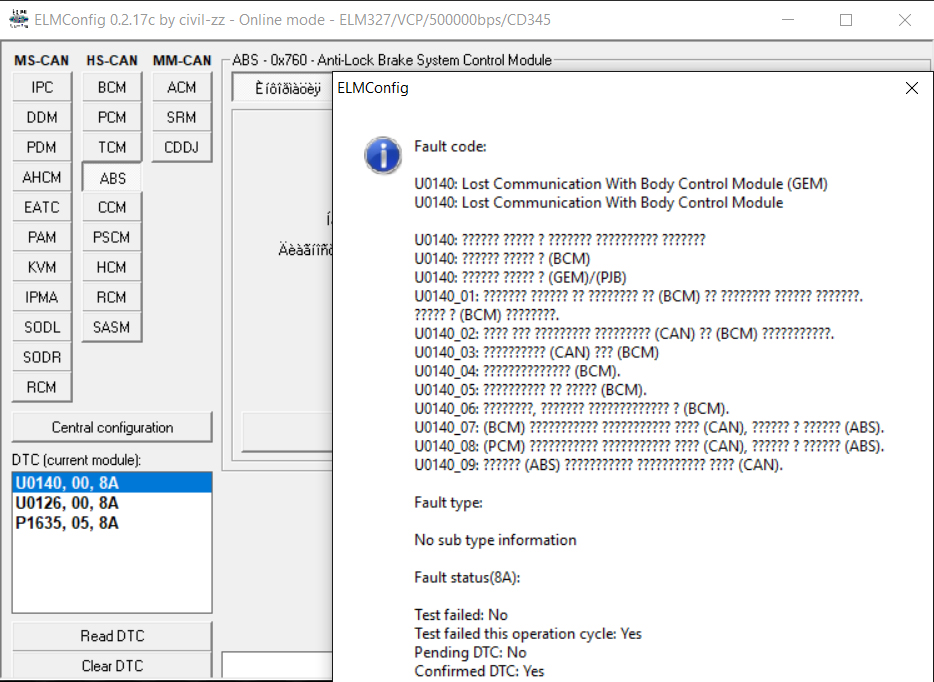Open the BCM module
The height and width of the screenshot is (682, 934).
pos(112,87)
